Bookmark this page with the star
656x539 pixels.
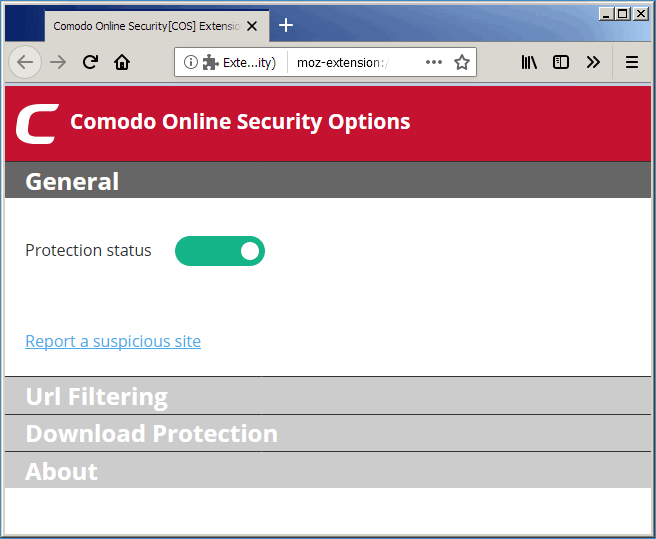[x=462, y=62]
